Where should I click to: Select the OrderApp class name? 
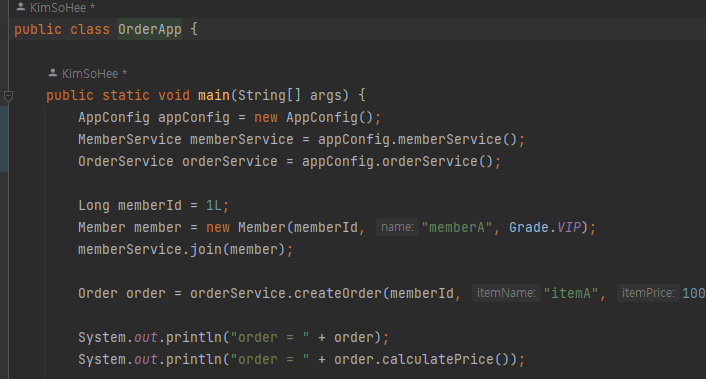pyautogui.click(x=149, y=29)
